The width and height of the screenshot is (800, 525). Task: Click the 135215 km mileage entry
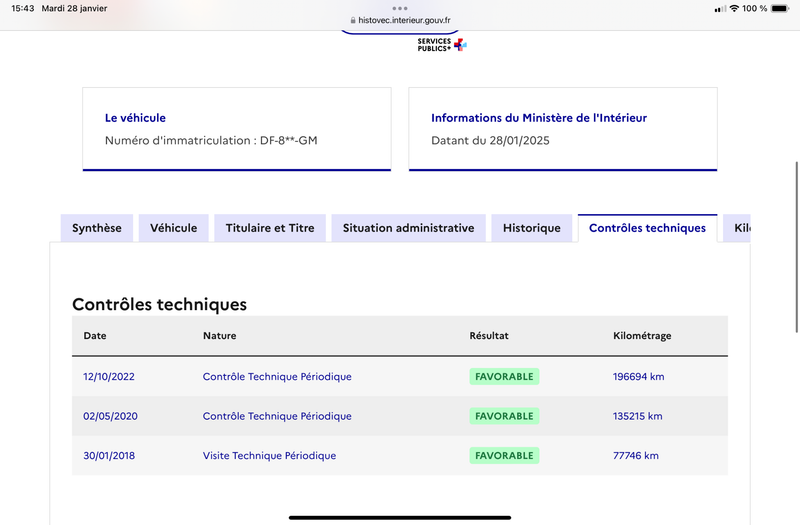click(x=638, y=416)
